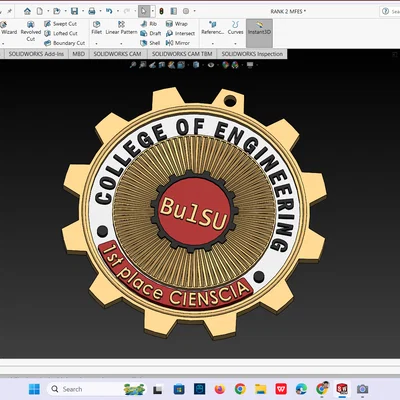Open a file using the Open icon

click(x=57, y=11)
